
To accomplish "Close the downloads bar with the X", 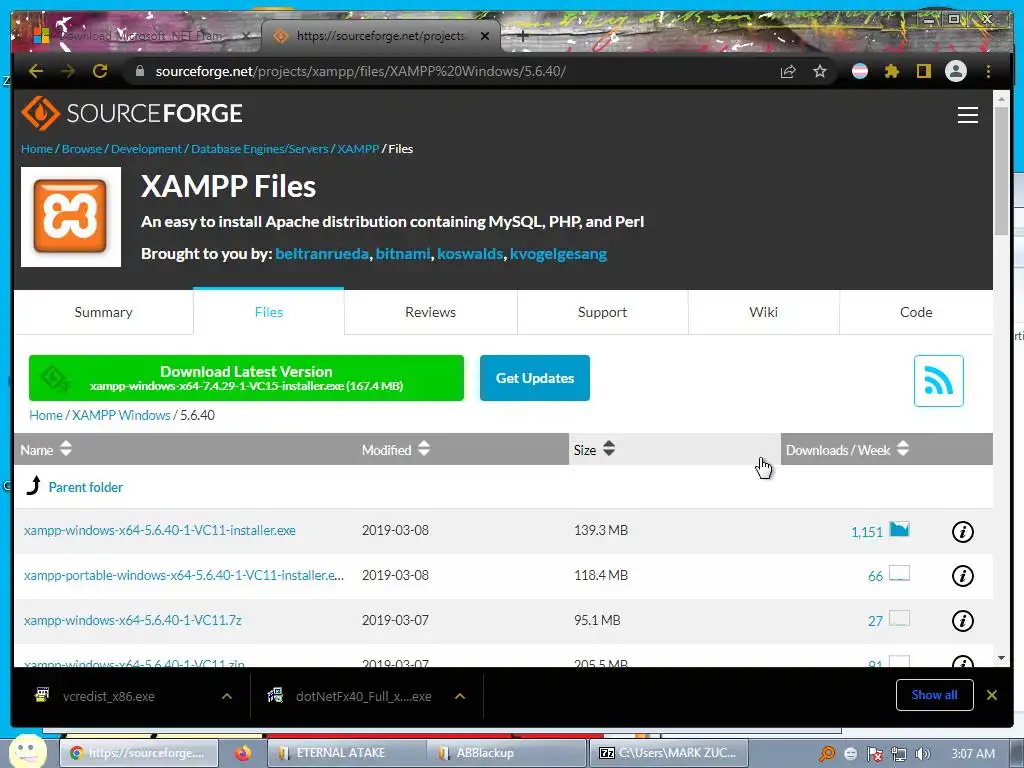I will 991,695.
